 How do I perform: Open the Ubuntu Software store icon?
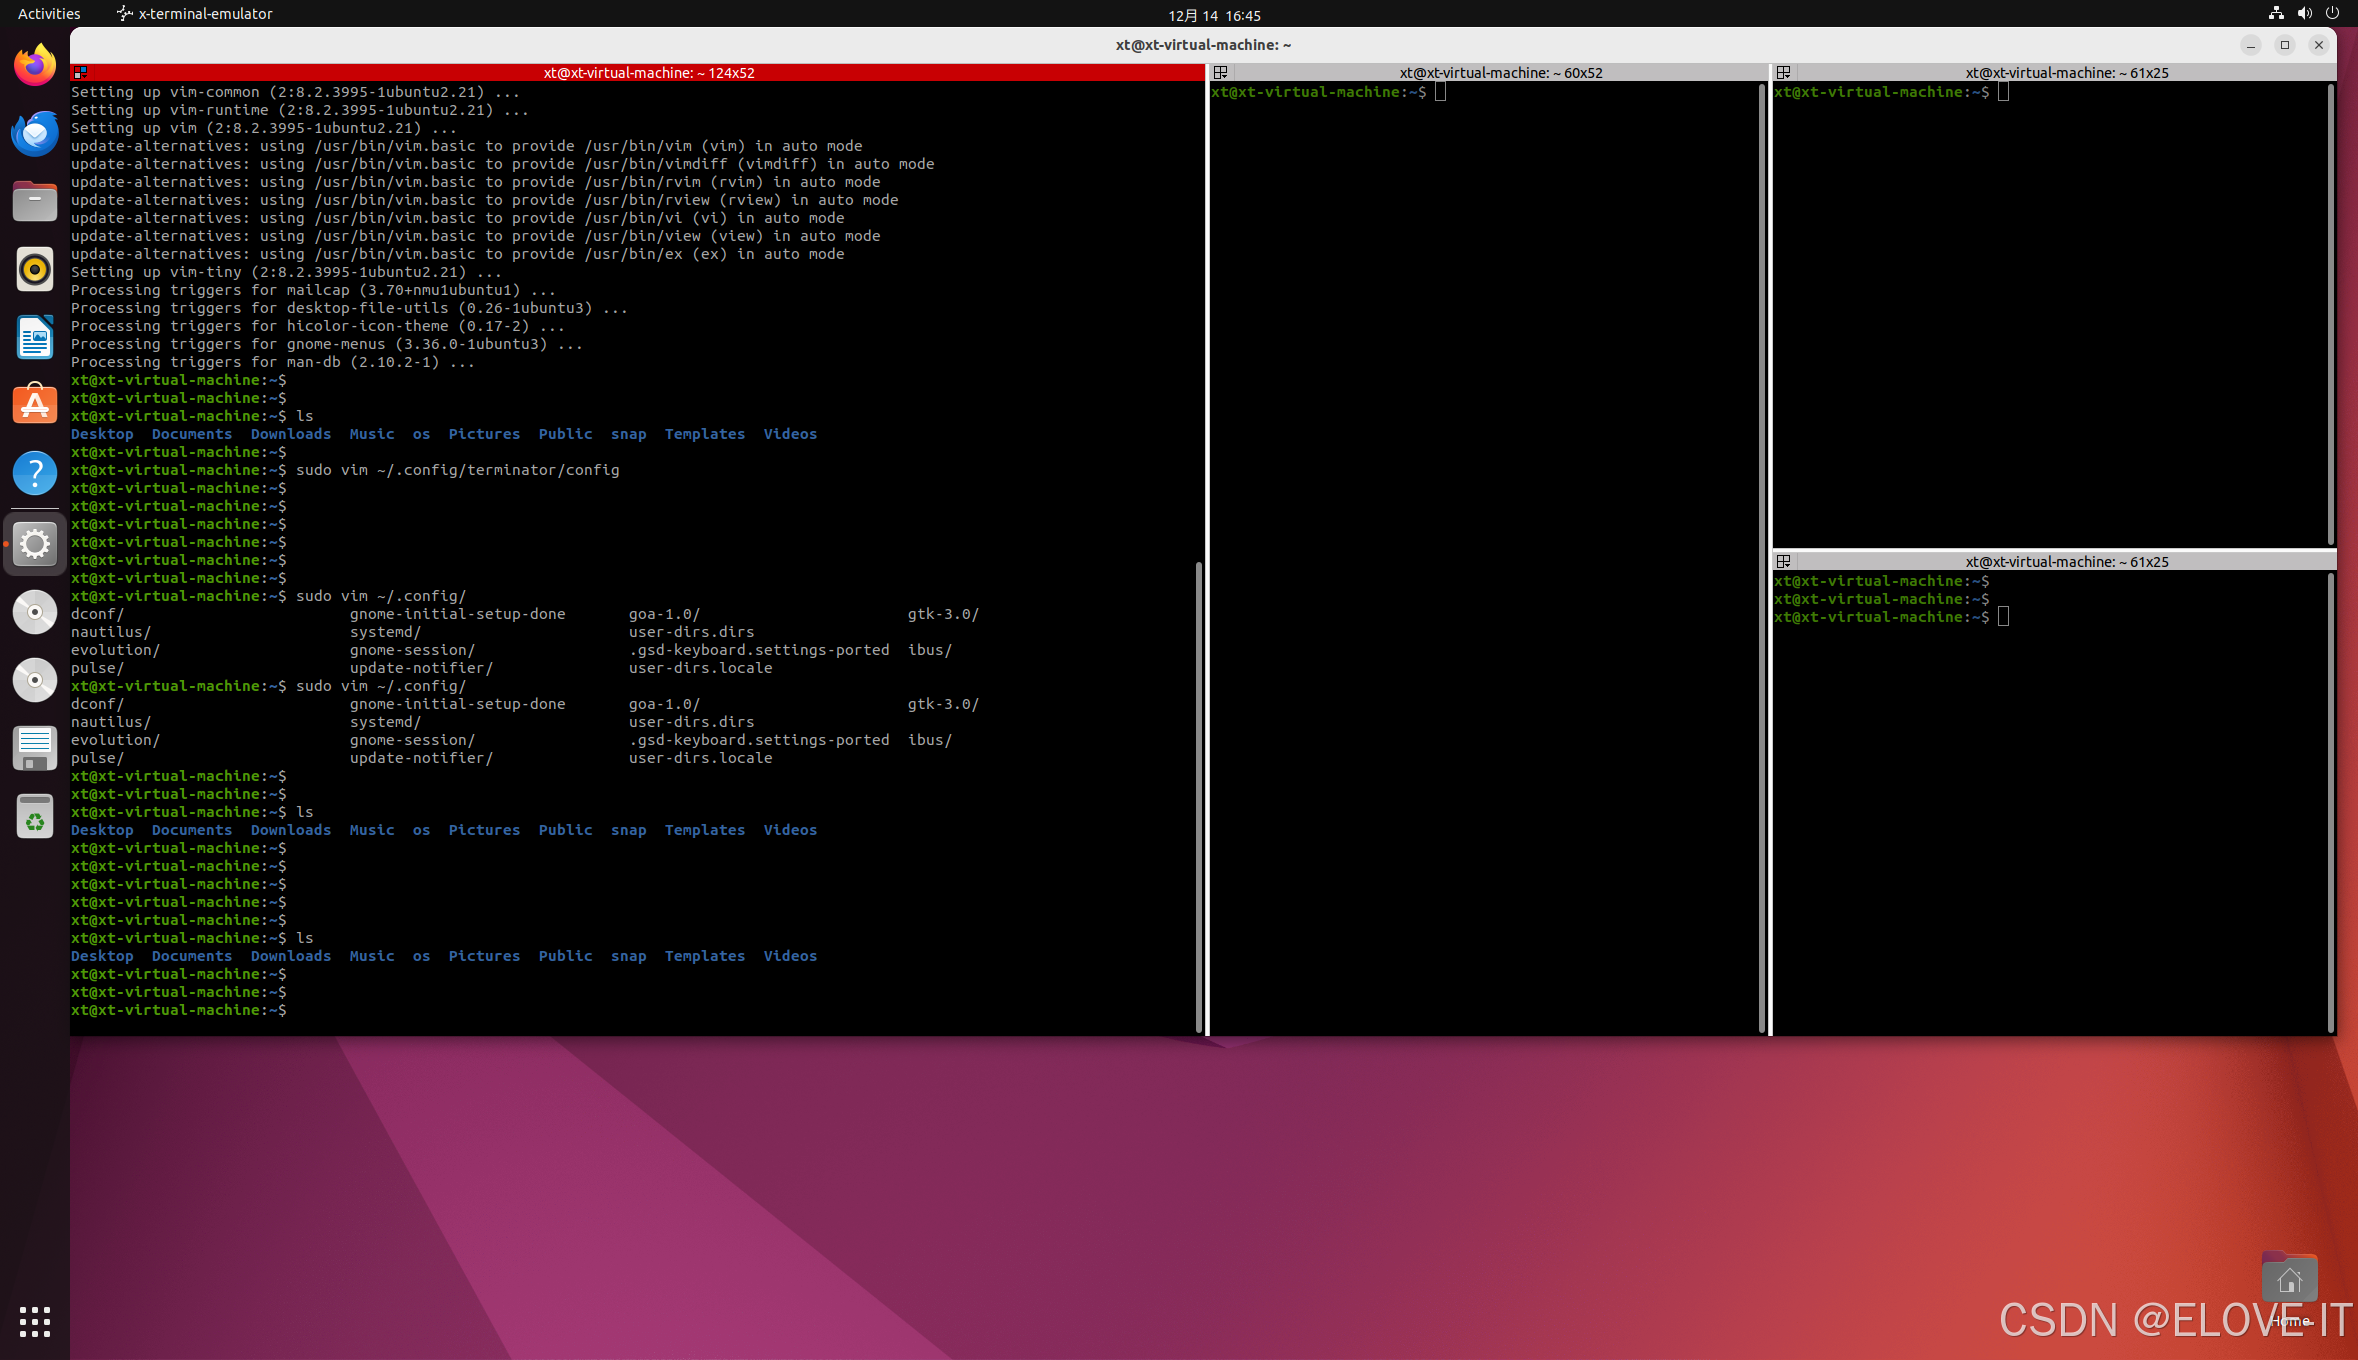click(35, 405)
